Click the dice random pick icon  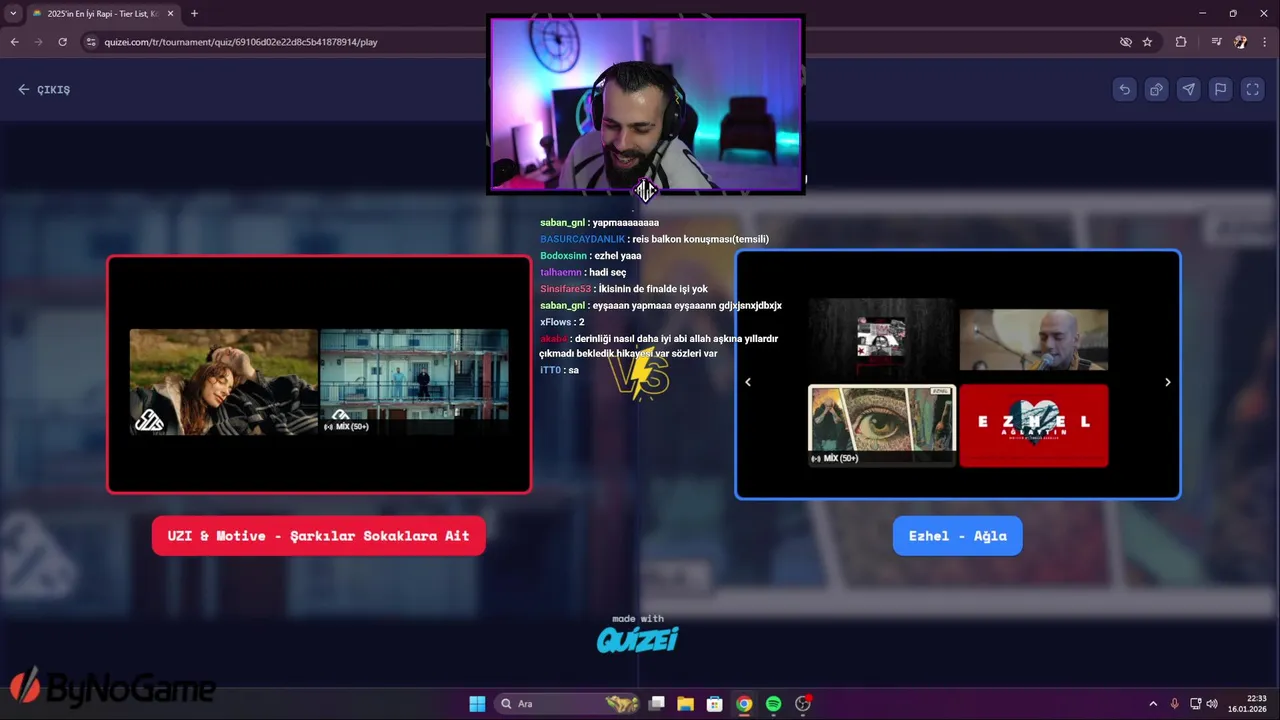click(x=1157, y=89)
